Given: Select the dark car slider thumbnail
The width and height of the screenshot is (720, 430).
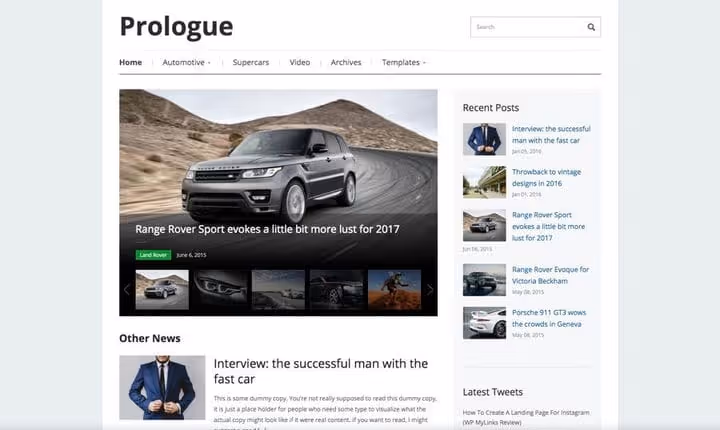Looking at the screenshot, I should coord(337,289).
